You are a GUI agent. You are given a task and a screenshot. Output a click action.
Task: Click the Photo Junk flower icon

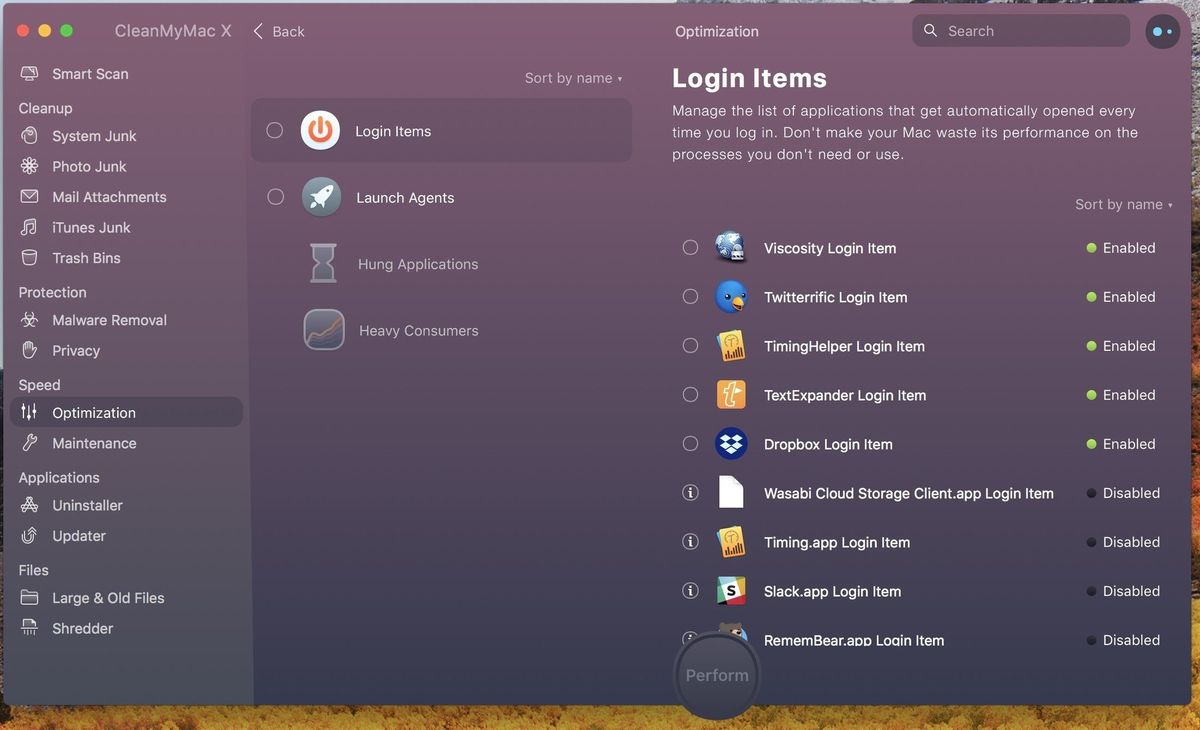tap(30, 166)
